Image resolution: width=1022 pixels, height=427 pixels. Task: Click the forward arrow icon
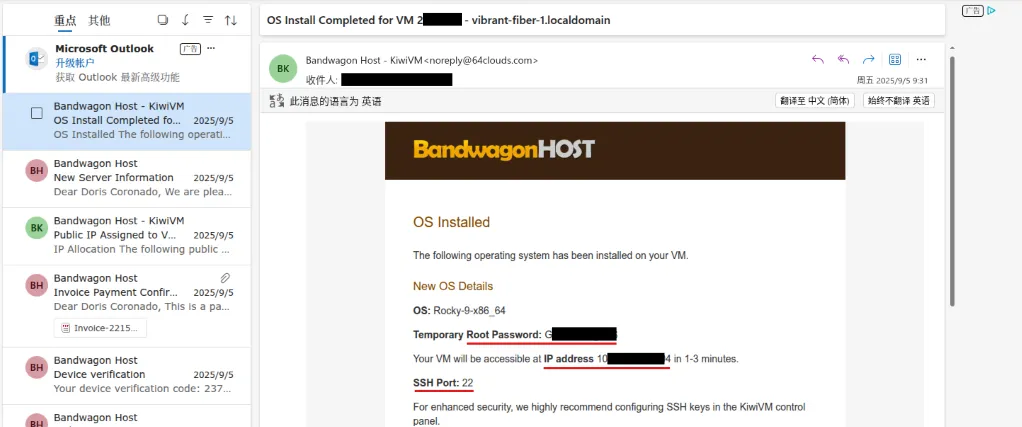pos(868,59)
